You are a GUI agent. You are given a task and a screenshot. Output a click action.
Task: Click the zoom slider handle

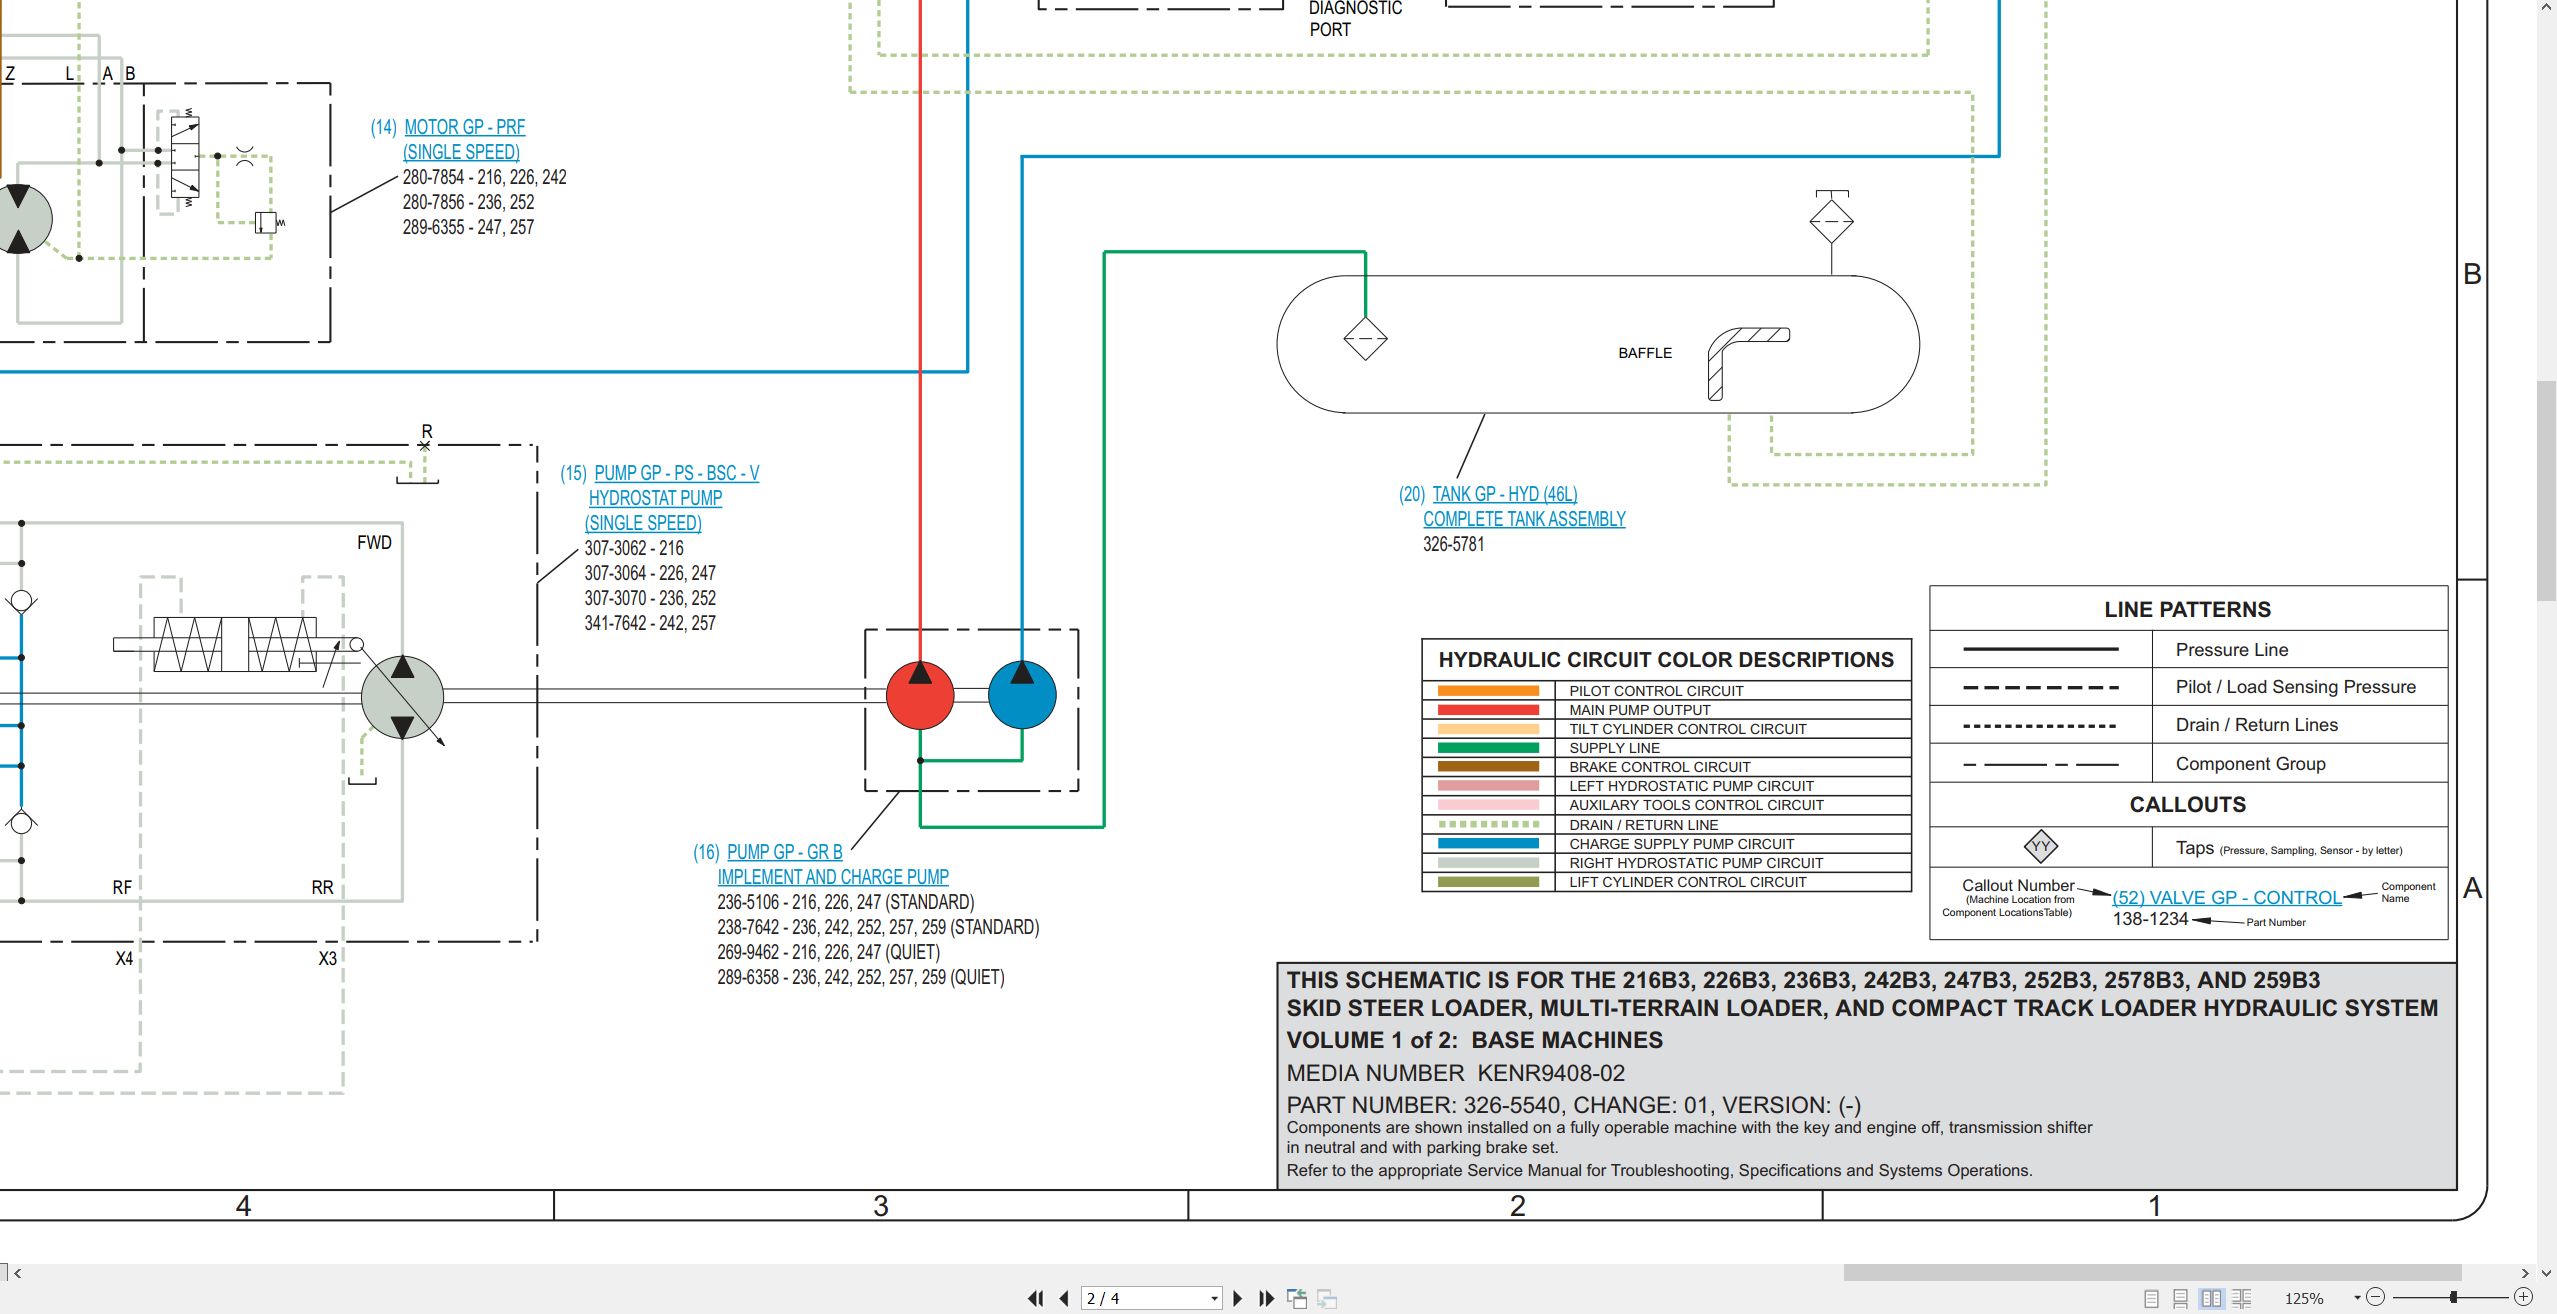[x=2453, y=1297]
